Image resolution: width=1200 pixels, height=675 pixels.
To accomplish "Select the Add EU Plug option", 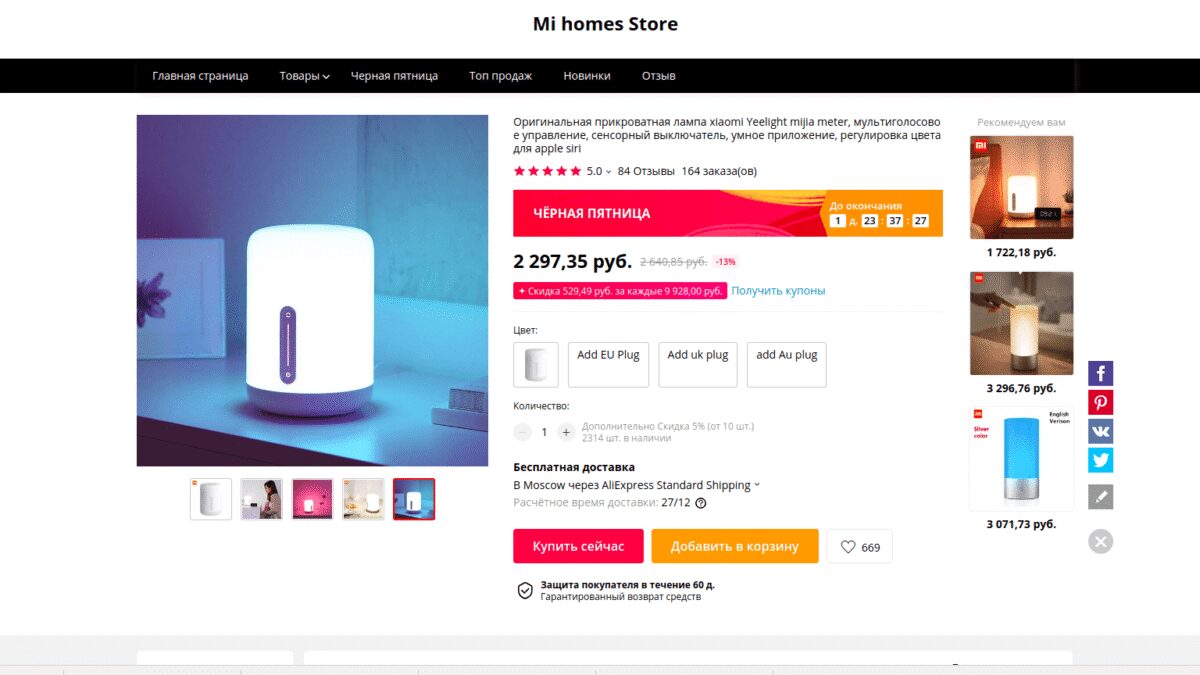I will 608,364.
